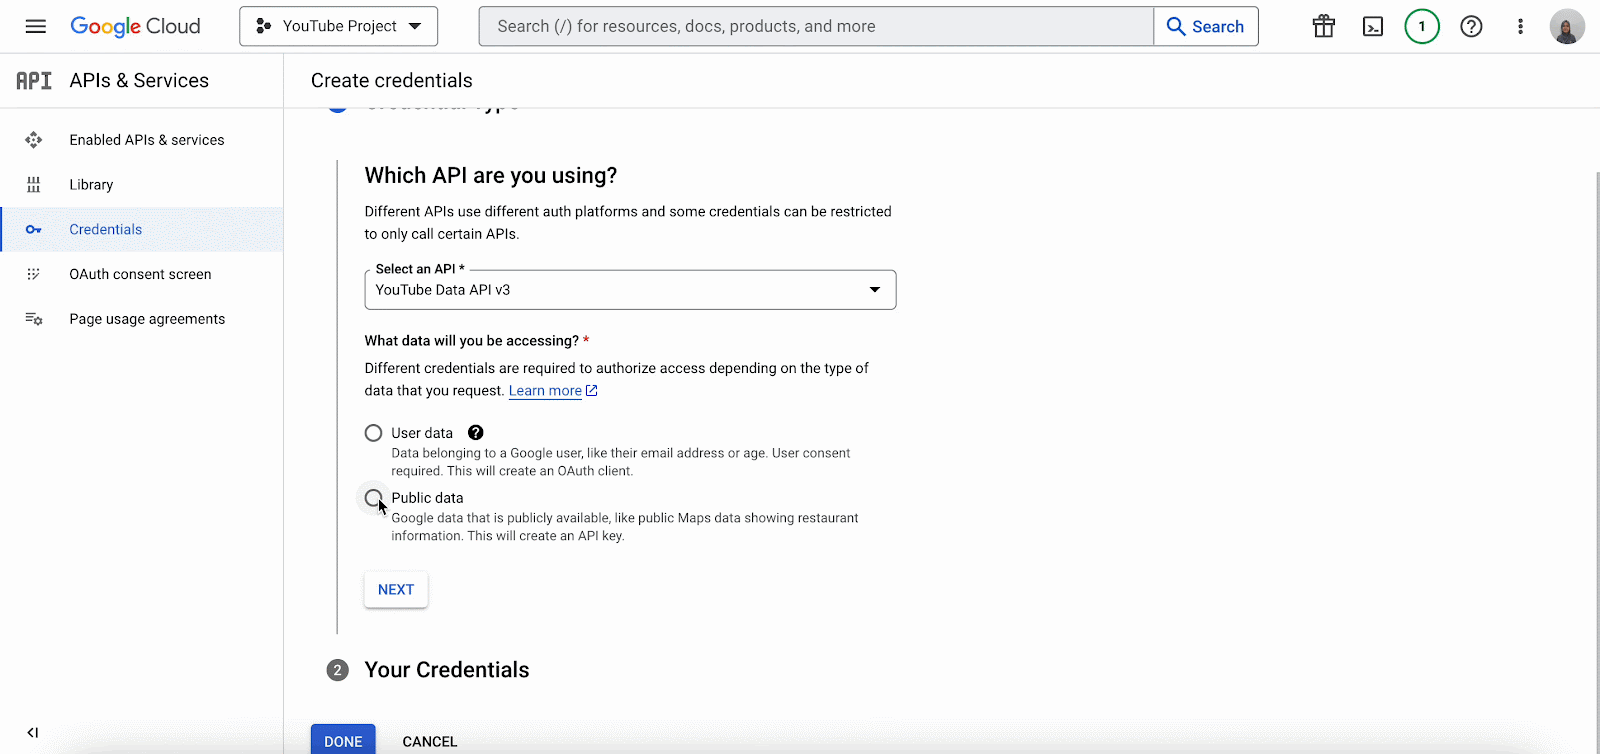Click the API icon beside APIs & Services
Image resolution: width=1600 pixels, height=754 pixels.
[34, 80]
